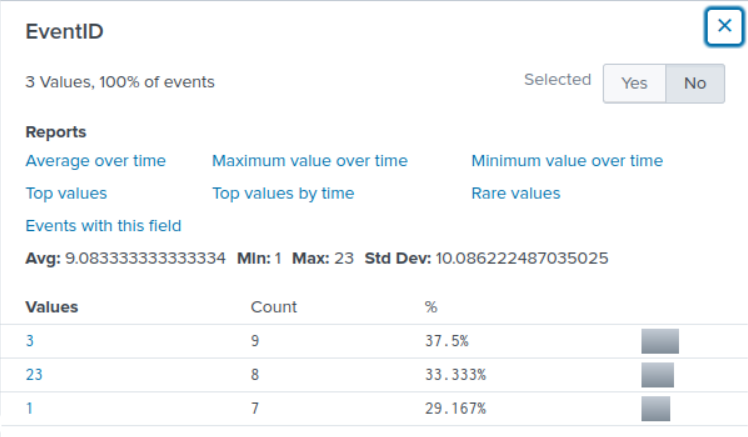The width and height of the screenshot is (748, 437).
Task: Open Maximum value over time report
Action: click(310, 161)
